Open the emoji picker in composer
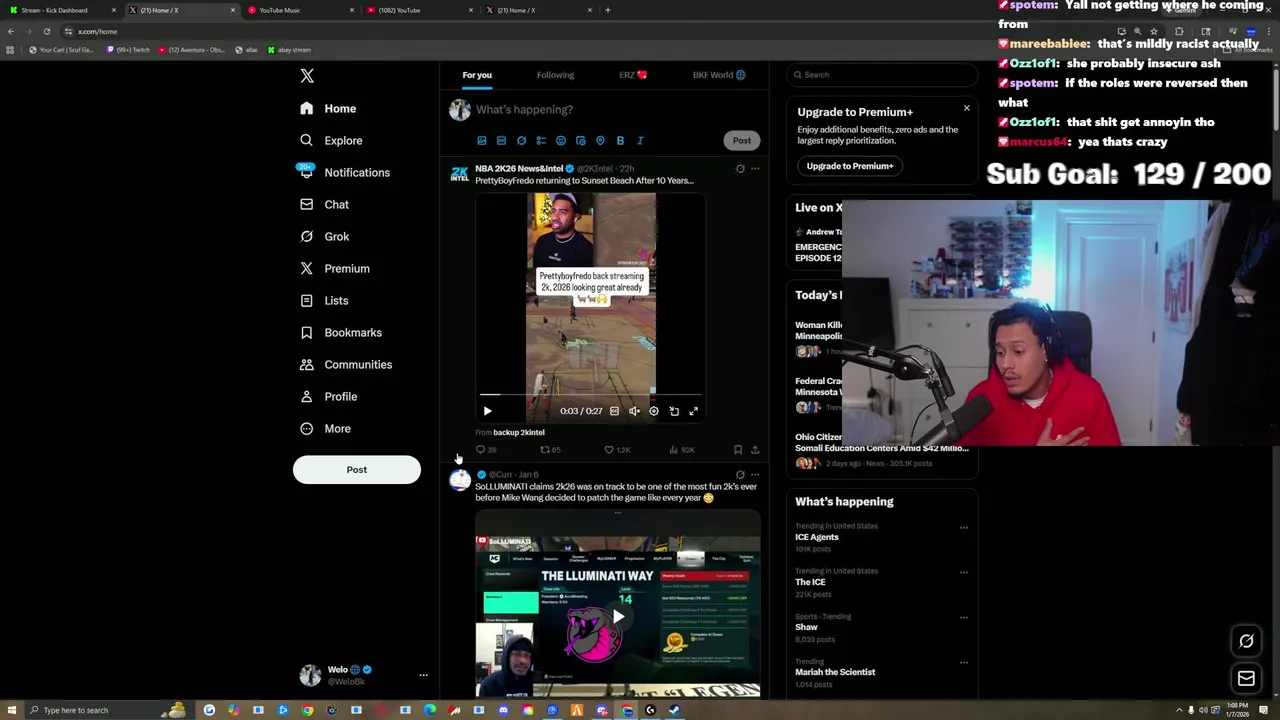 pos(561,141)
